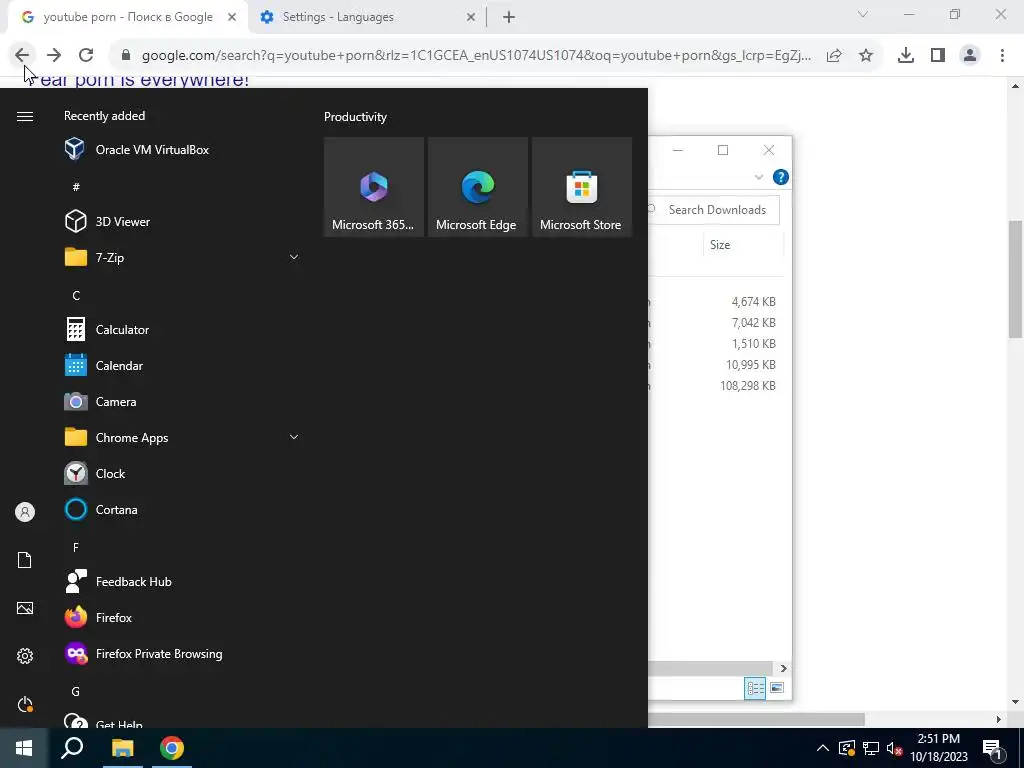Switch to Settings - Languages tab
The width and height of the screenshot is (1024, 768).
337,17
